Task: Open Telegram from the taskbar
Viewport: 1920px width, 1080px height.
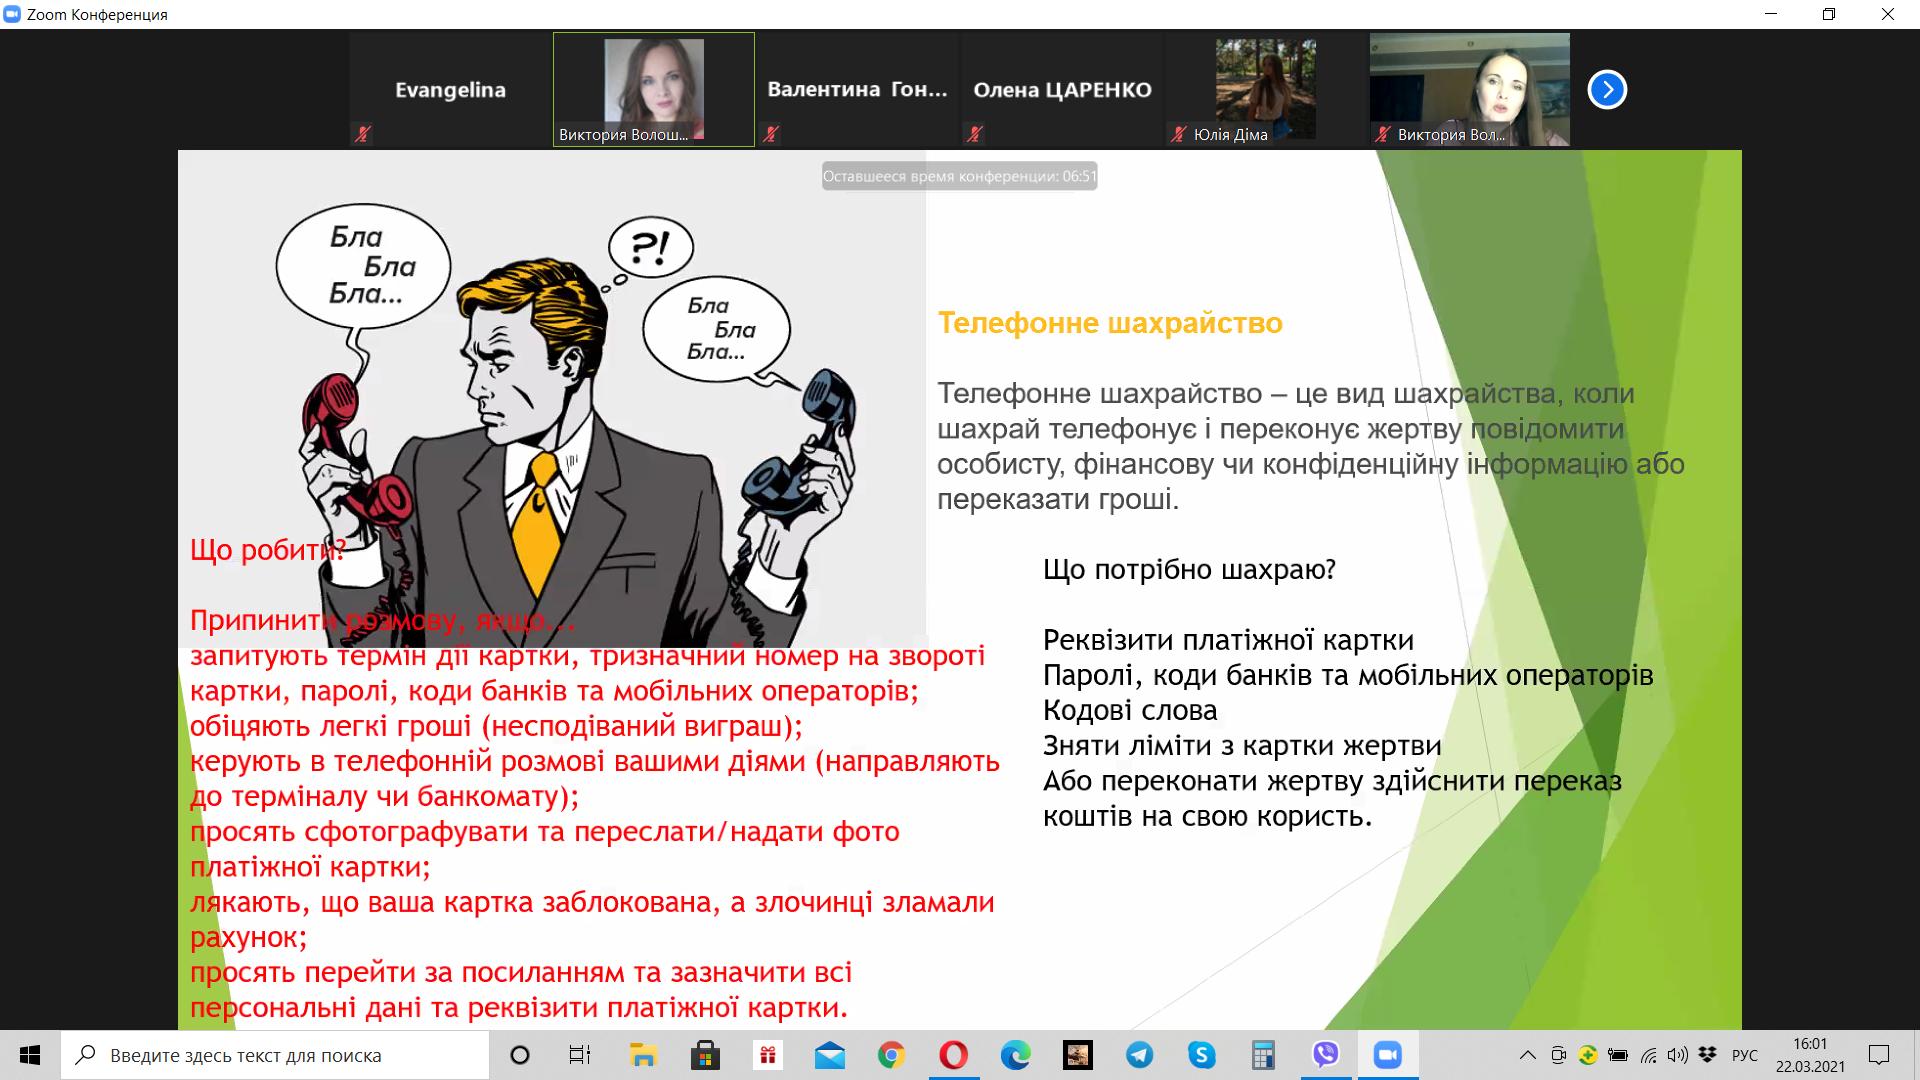Action: click(1139, 1055)
